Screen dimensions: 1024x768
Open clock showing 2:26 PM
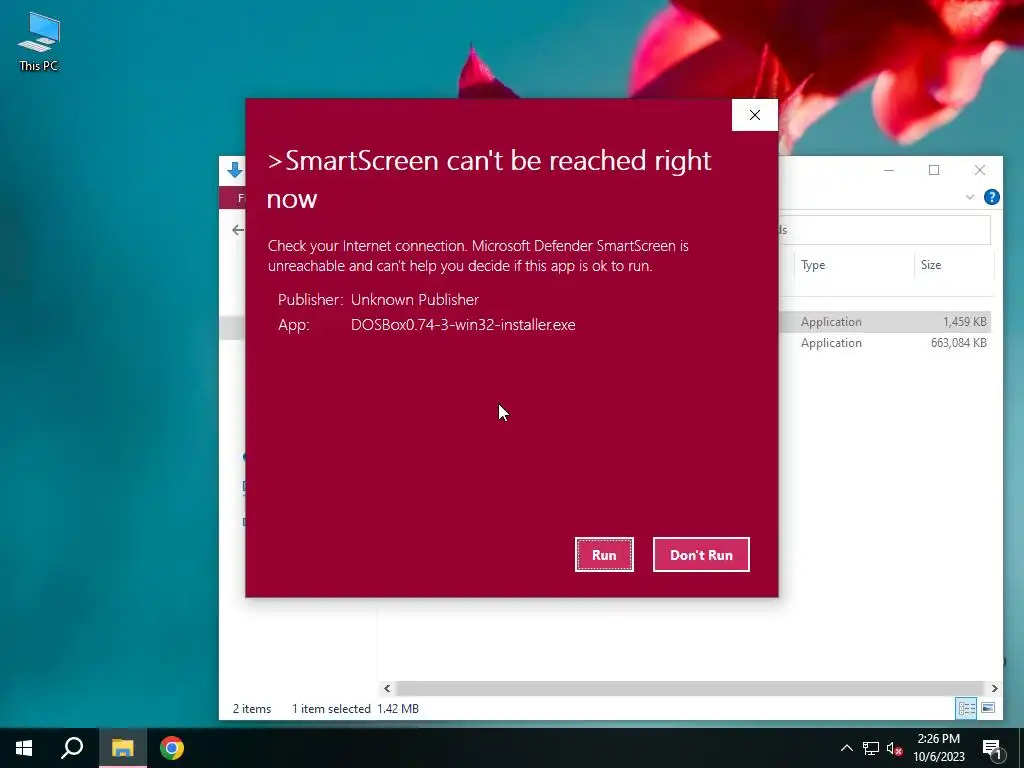938,748
